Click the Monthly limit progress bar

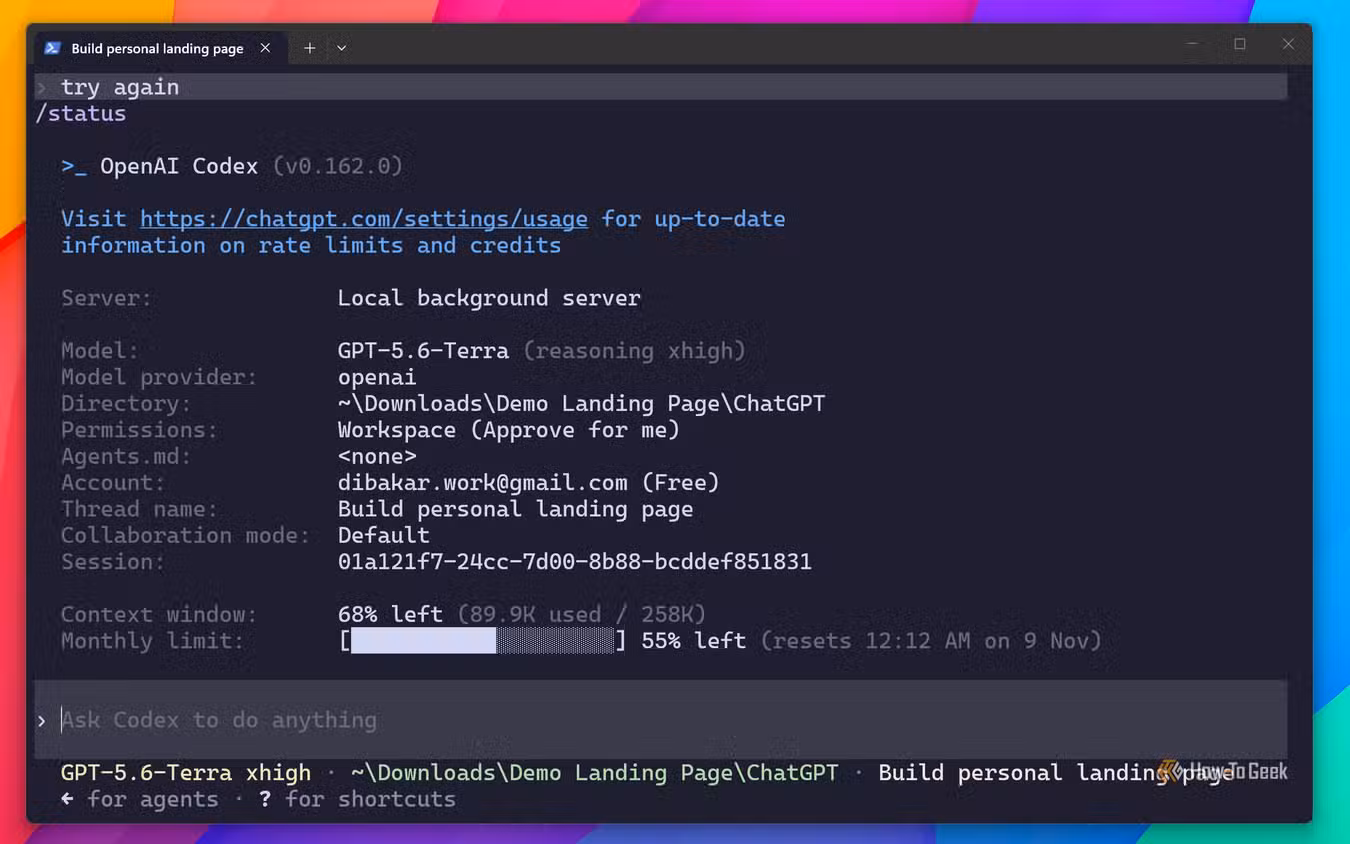click(483, 641)
